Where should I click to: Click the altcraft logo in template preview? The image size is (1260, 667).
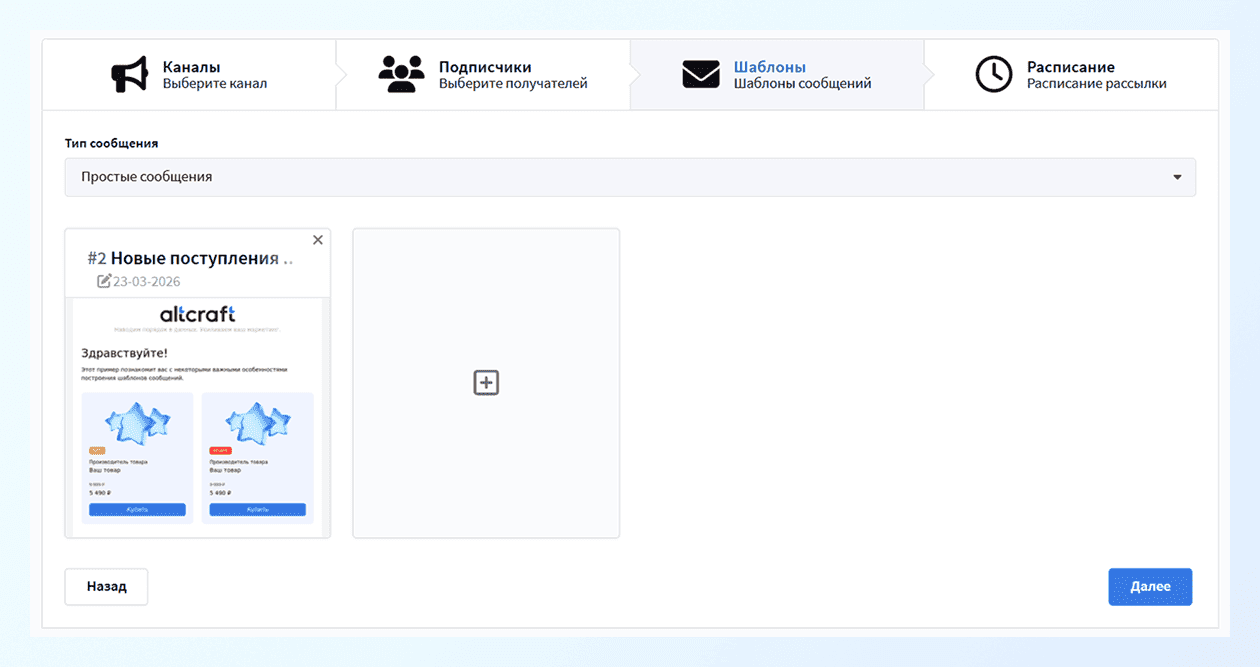197,315
